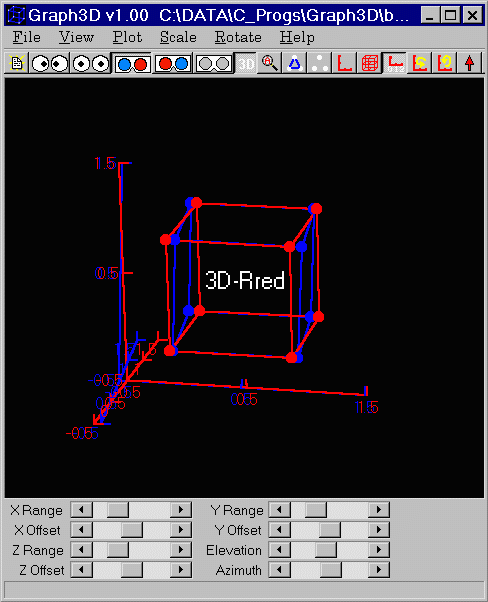Open the Scale menu

point(178,37)
